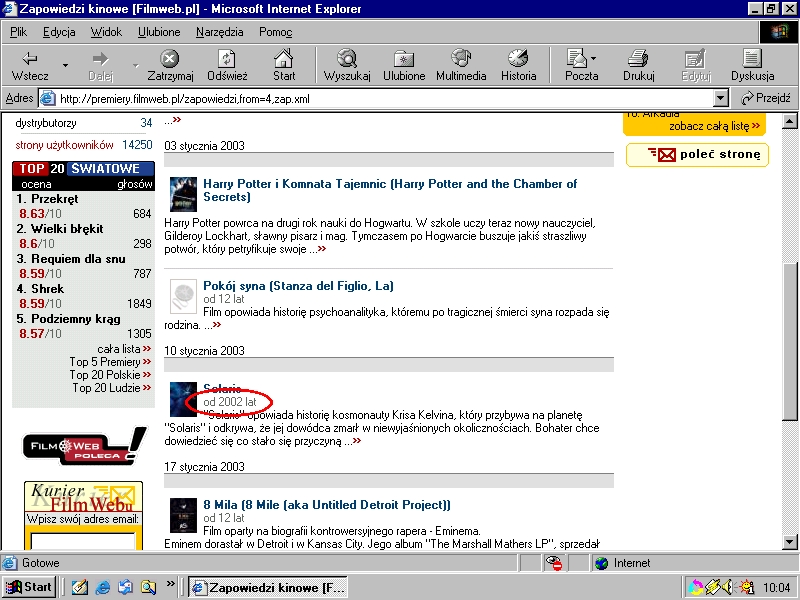Viewport: 800px width, 600px height.
Task: Click the 8 Mila poster thumbnail
Action: pyautogui.click(x=183, y=515)
